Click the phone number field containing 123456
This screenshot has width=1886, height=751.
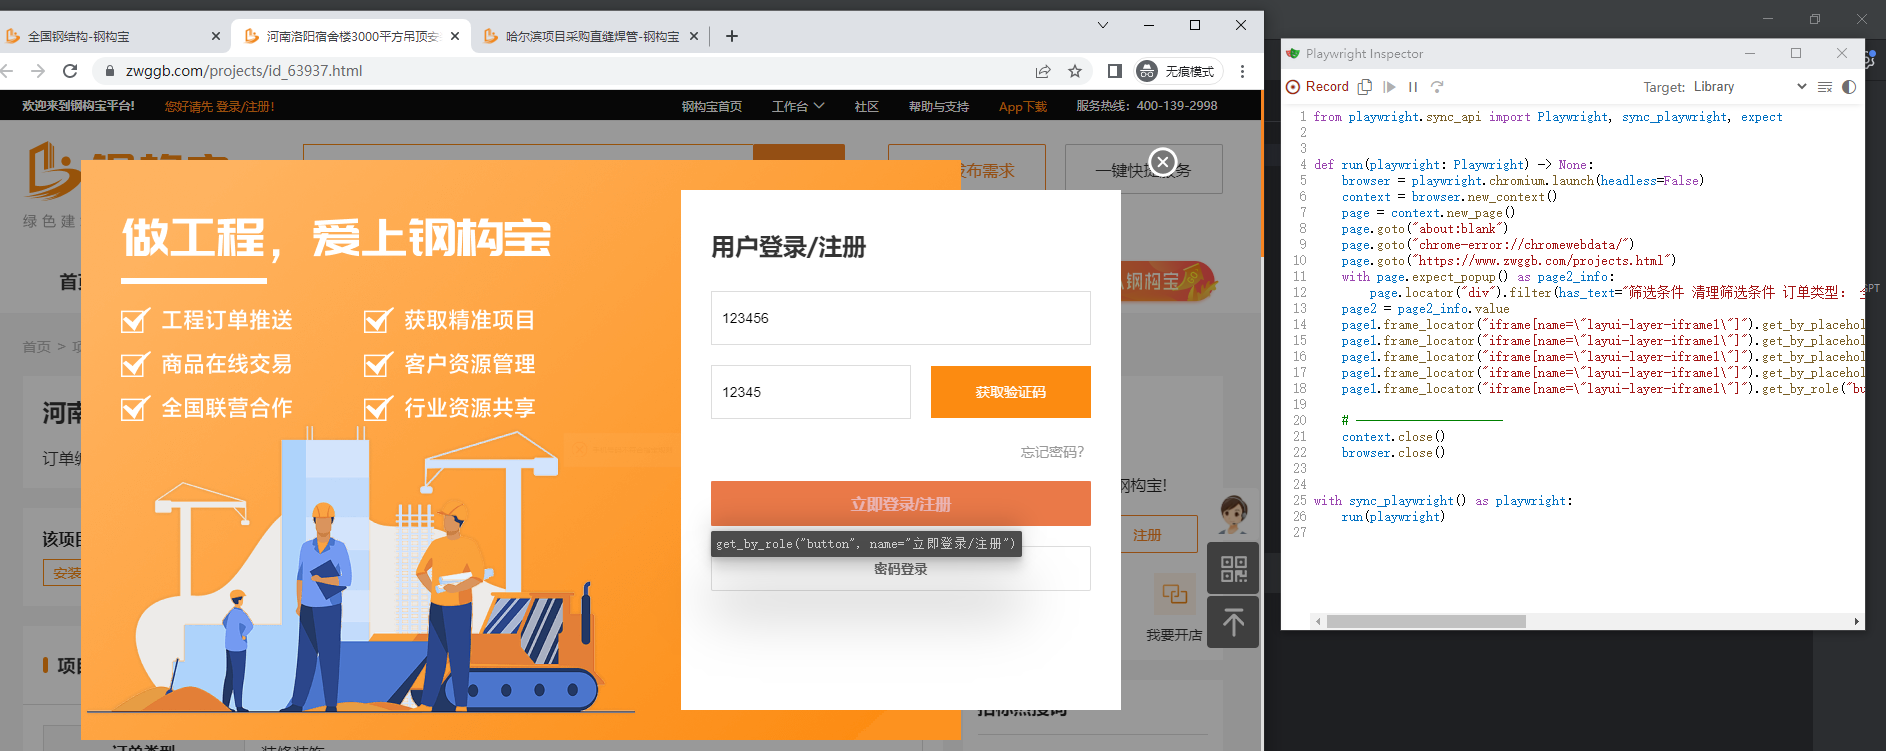[901, 318]
